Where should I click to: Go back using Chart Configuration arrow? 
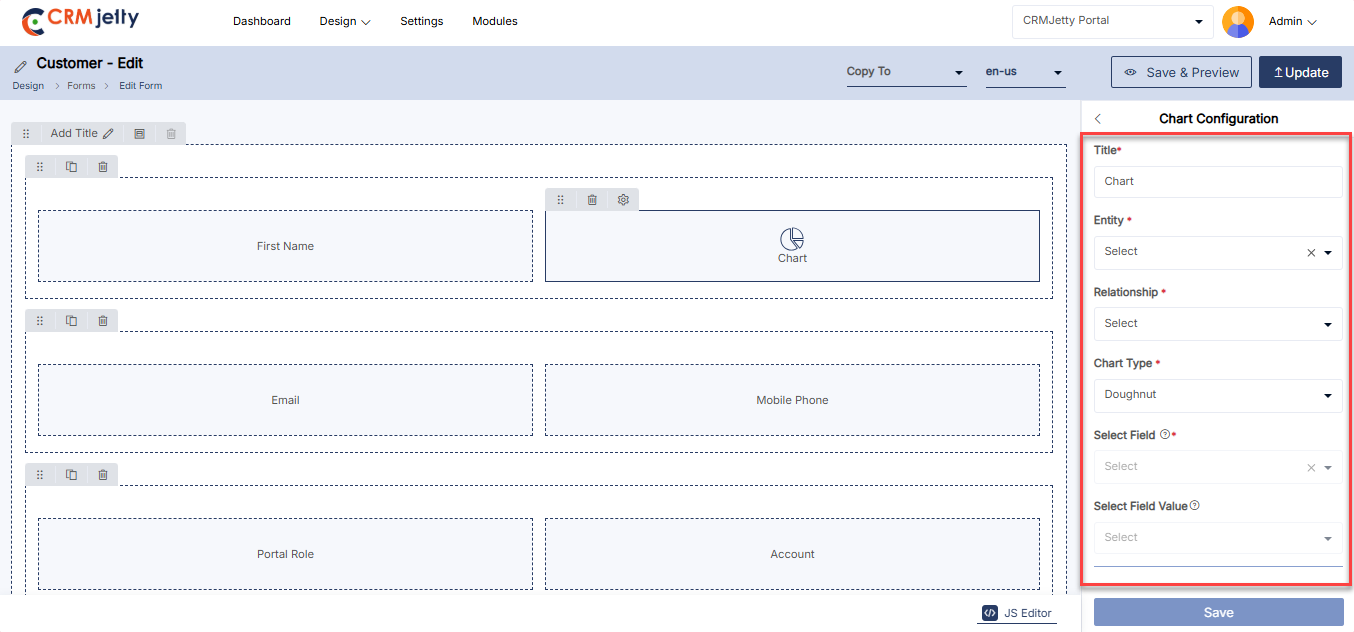coord(1098,119)
